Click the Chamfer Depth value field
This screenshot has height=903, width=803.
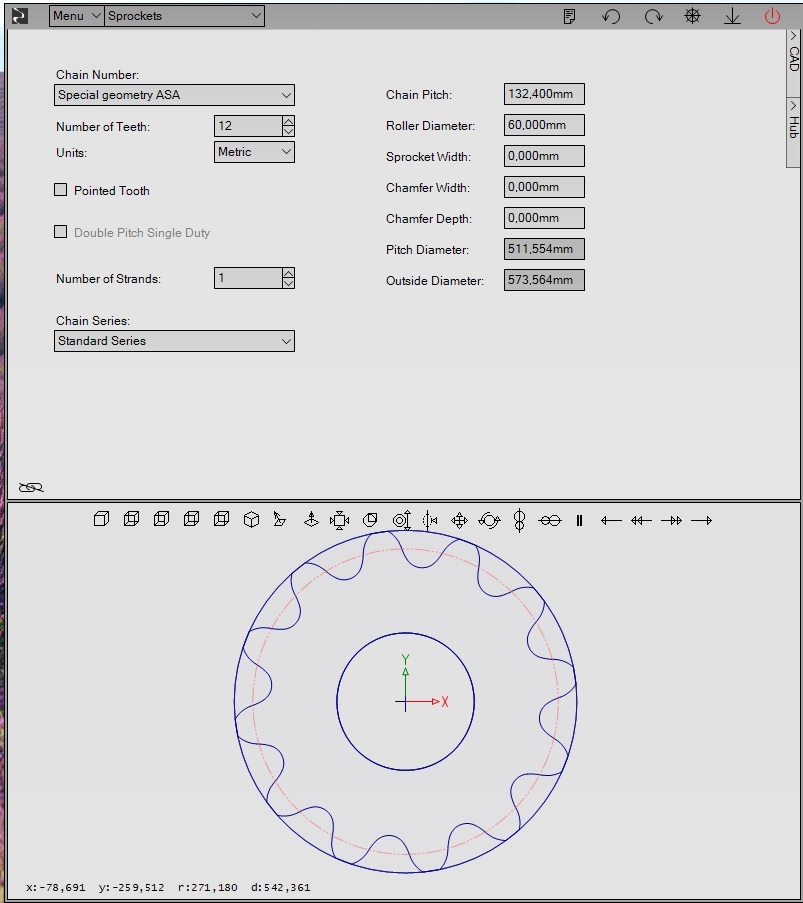544,218
